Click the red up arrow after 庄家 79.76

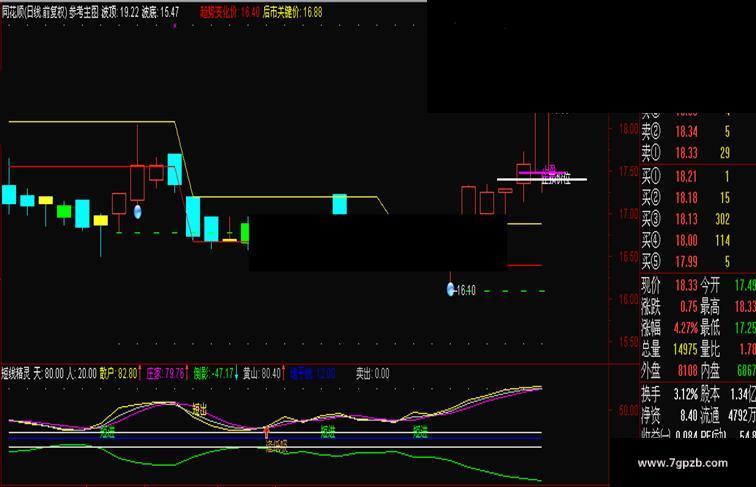(x=187, y=373)
